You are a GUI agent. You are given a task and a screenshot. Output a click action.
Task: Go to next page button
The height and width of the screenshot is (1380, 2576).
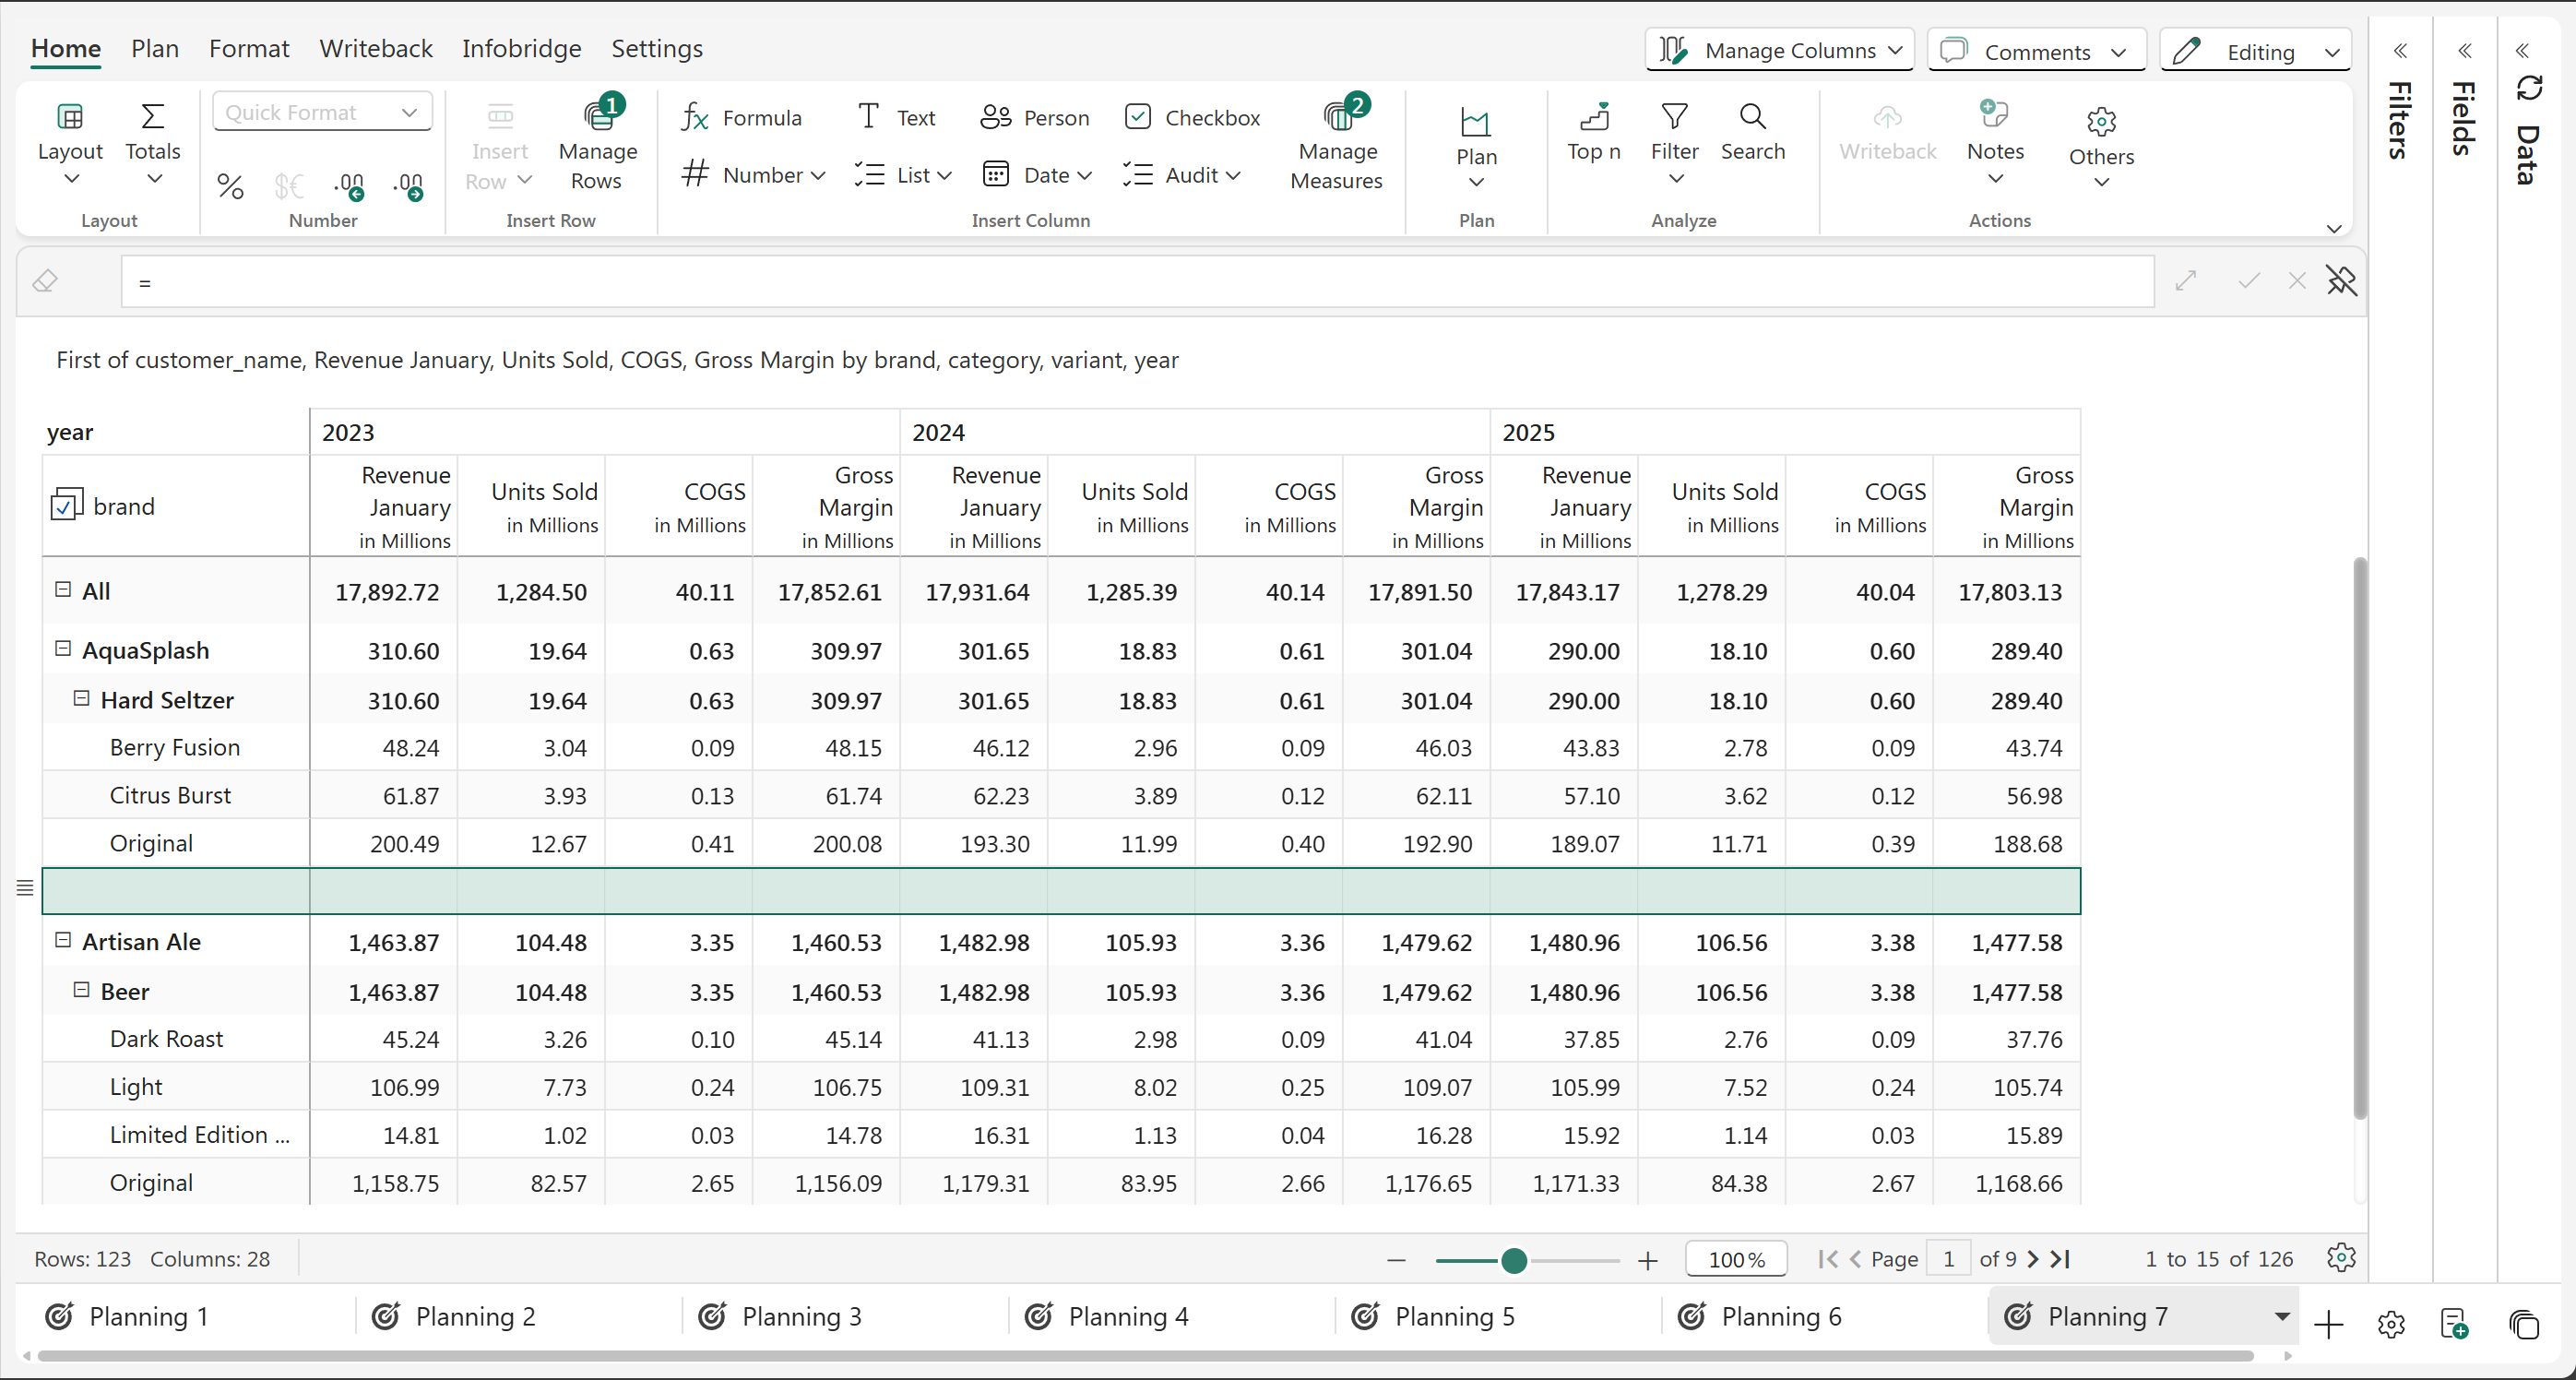click(x=2033, y=1259)
